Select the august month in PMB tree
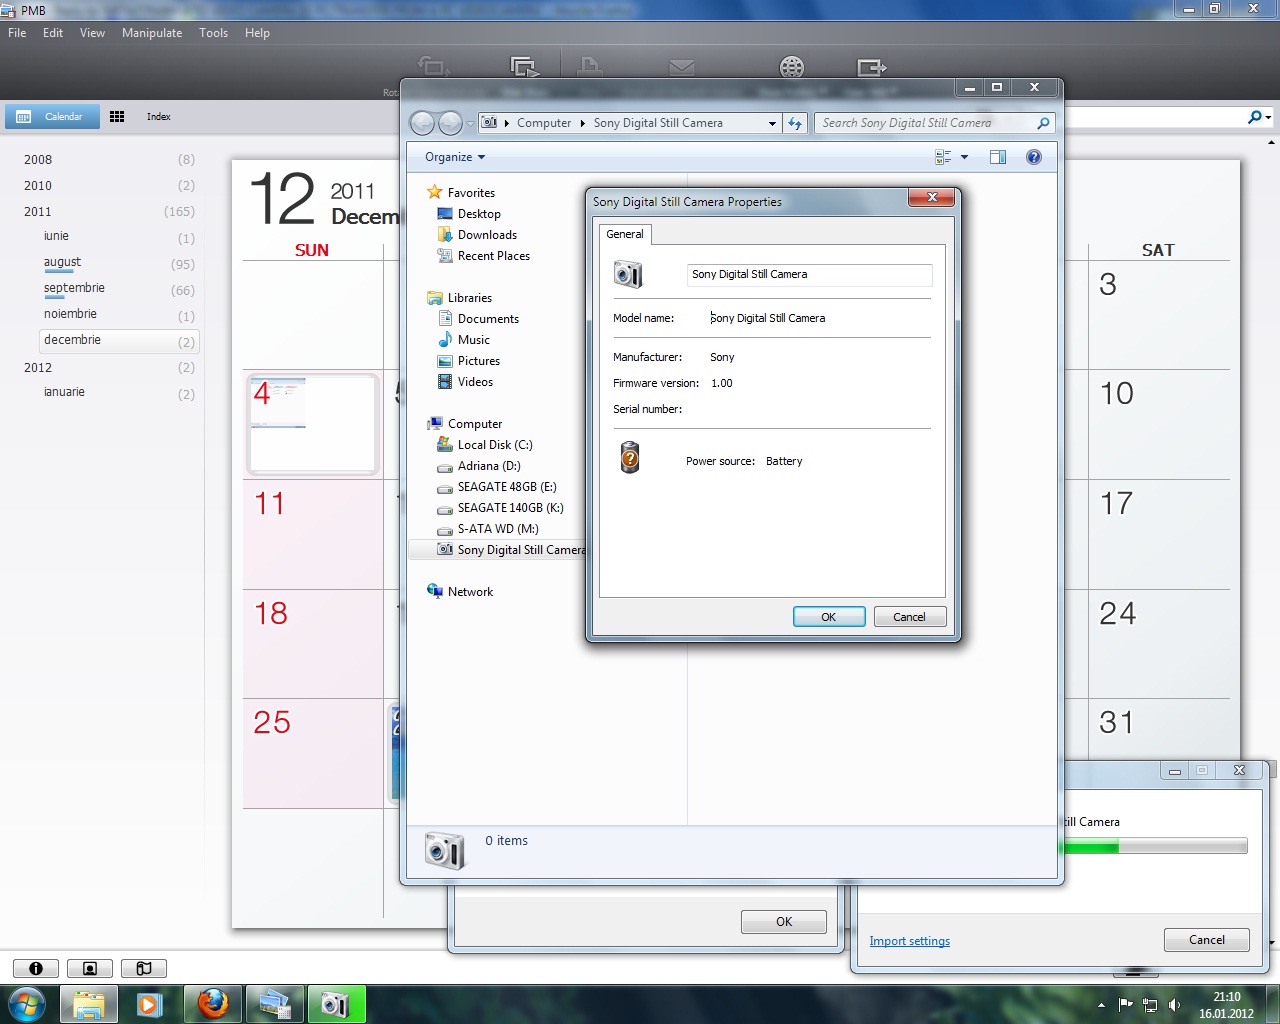Screen dimensions: 1280x1024 62,262
